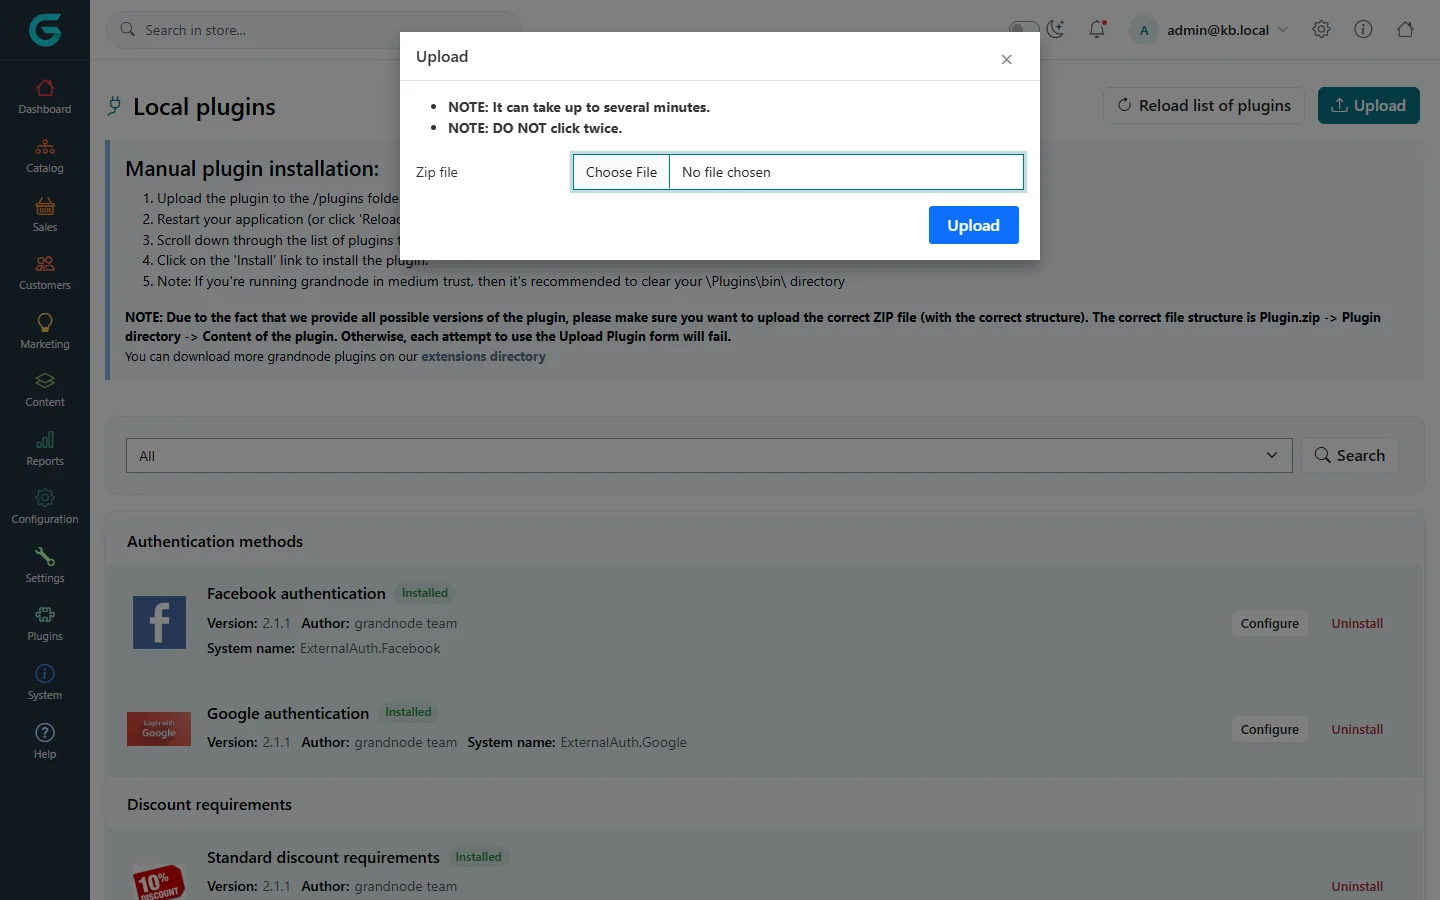This screenshot has width=1440, height=900.
Task: Open the Catalog section in the sidebar
Action: (45, 156)
